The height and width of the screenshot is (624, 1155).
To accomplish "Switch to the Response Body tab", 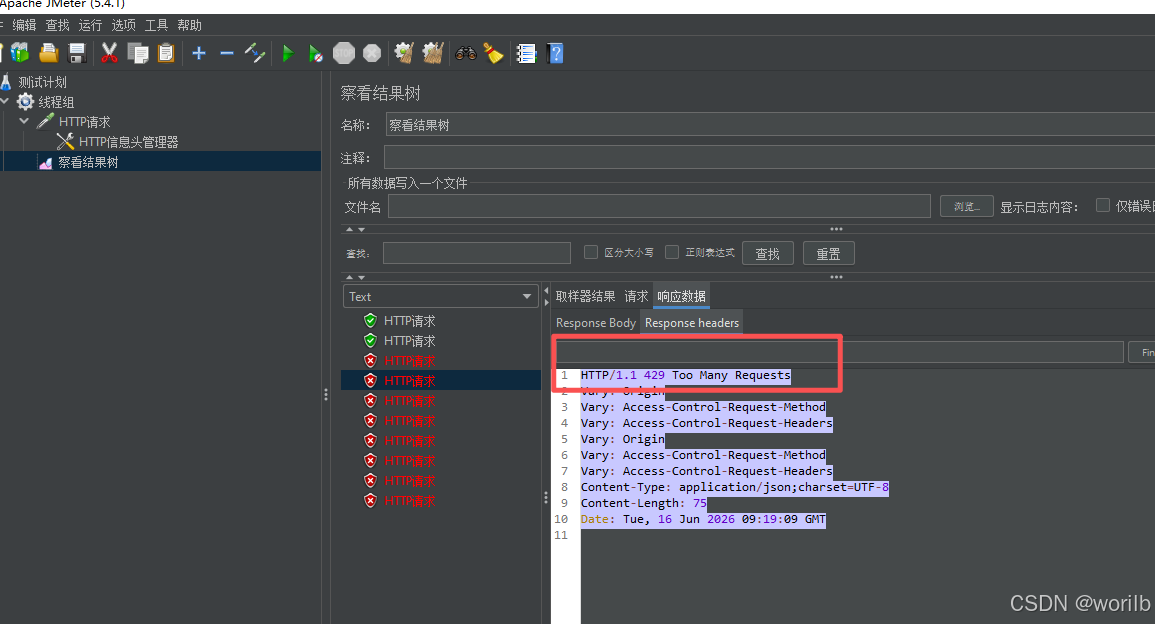I will (596, 323).
